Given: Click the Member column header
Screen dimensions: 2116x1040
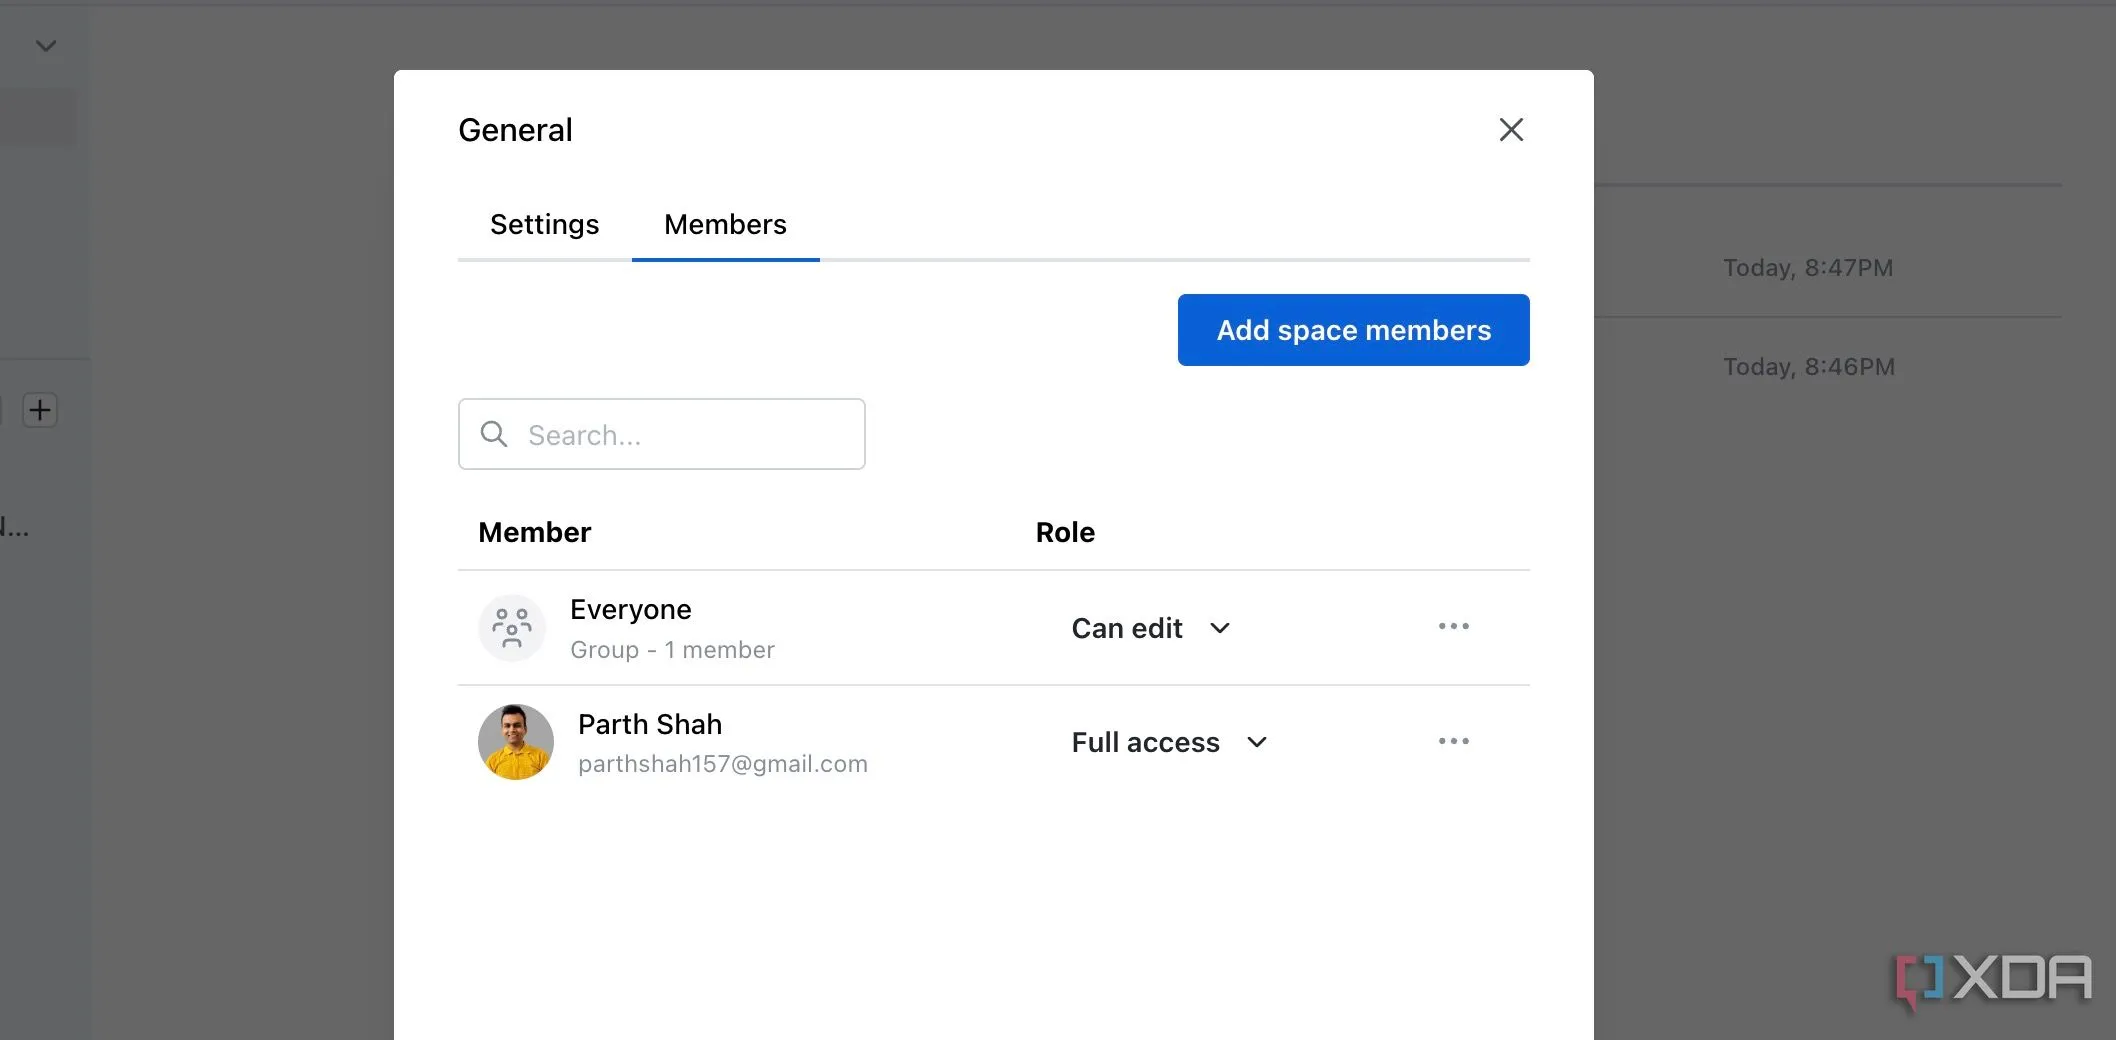Looking at the screenshot, I should point(534,532).
